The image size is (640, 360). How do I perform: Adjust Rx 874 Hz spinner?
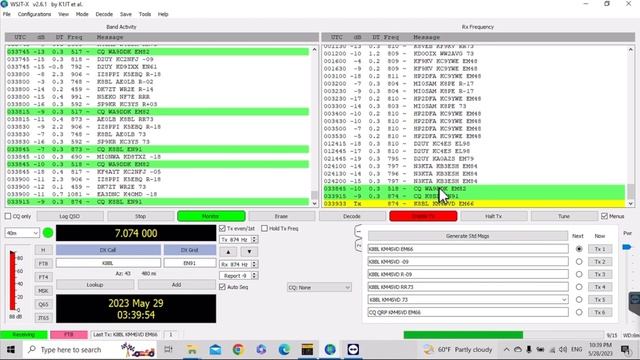[x=254, y=264]
